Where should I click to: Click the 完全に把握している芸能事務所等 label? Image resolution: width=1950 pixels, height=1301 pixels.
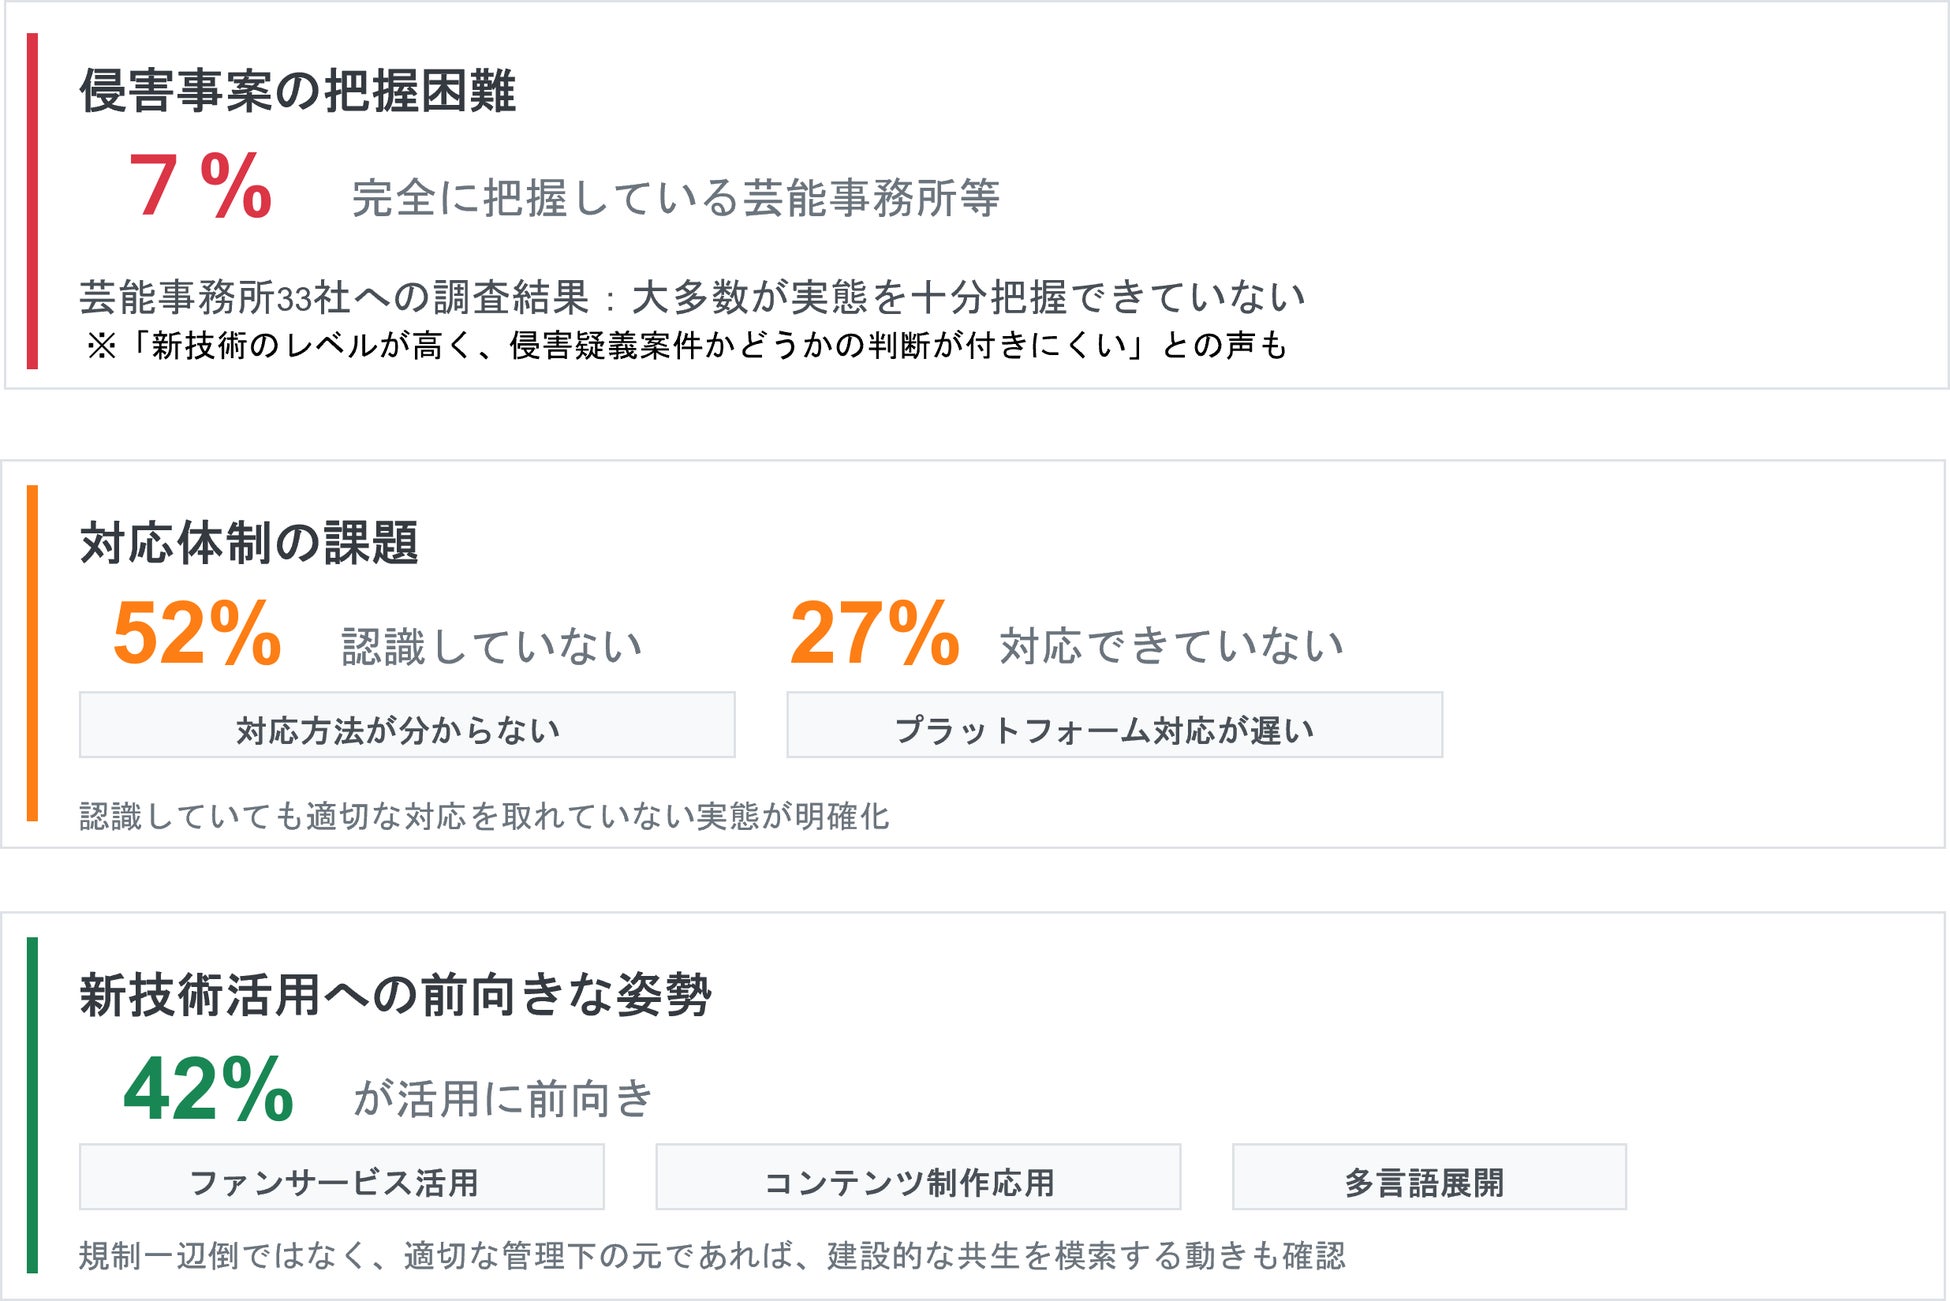pos(675,198)
